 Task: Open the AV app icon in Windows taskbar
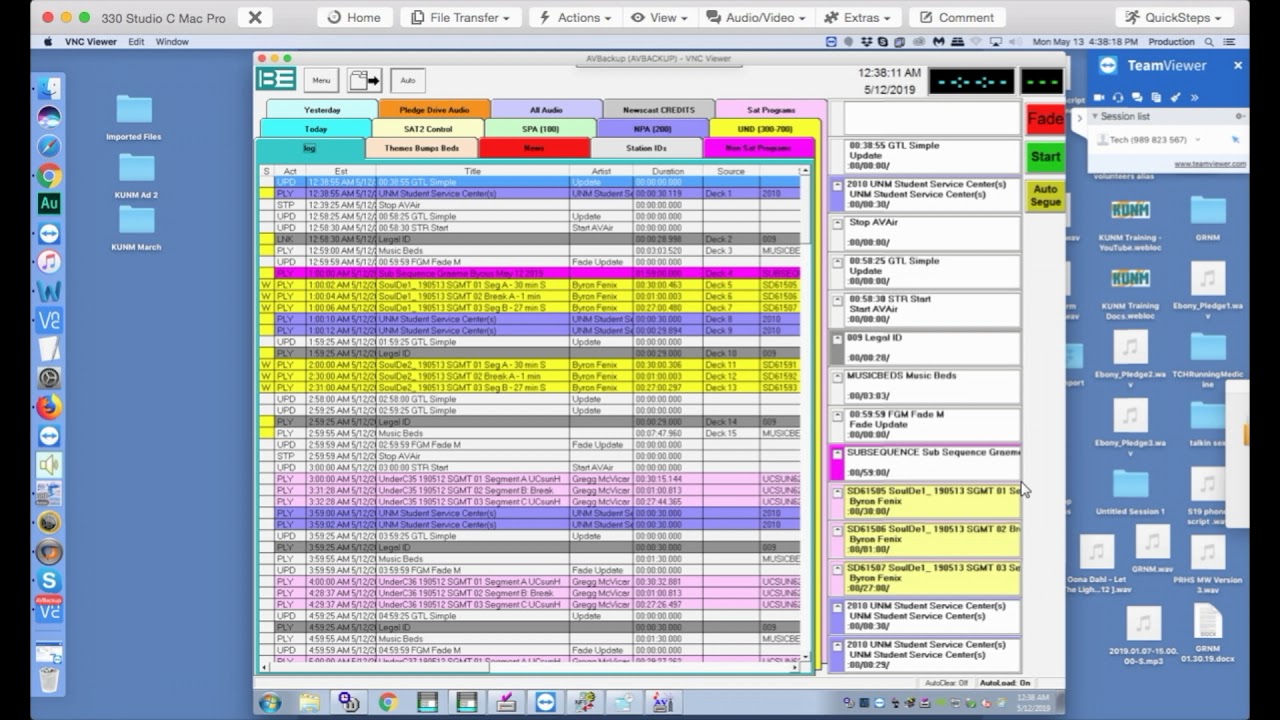662,702
